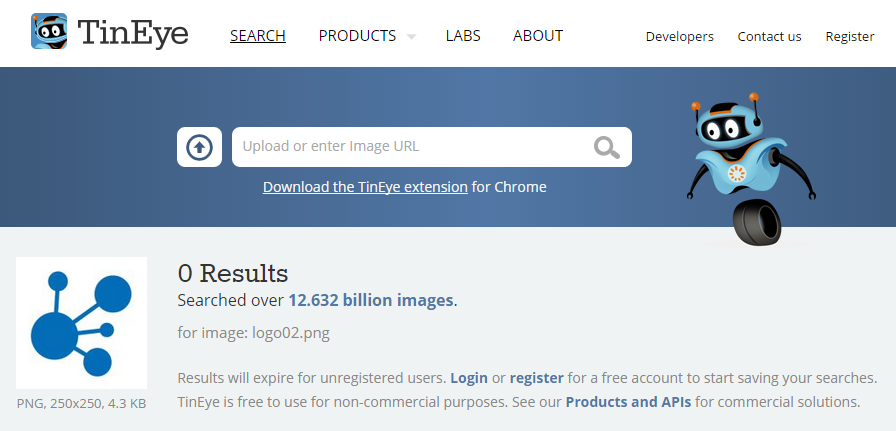Expand the PRODUCTS dropdown arrow
This screenshot has height=431, width=896.
click(411, 37)
